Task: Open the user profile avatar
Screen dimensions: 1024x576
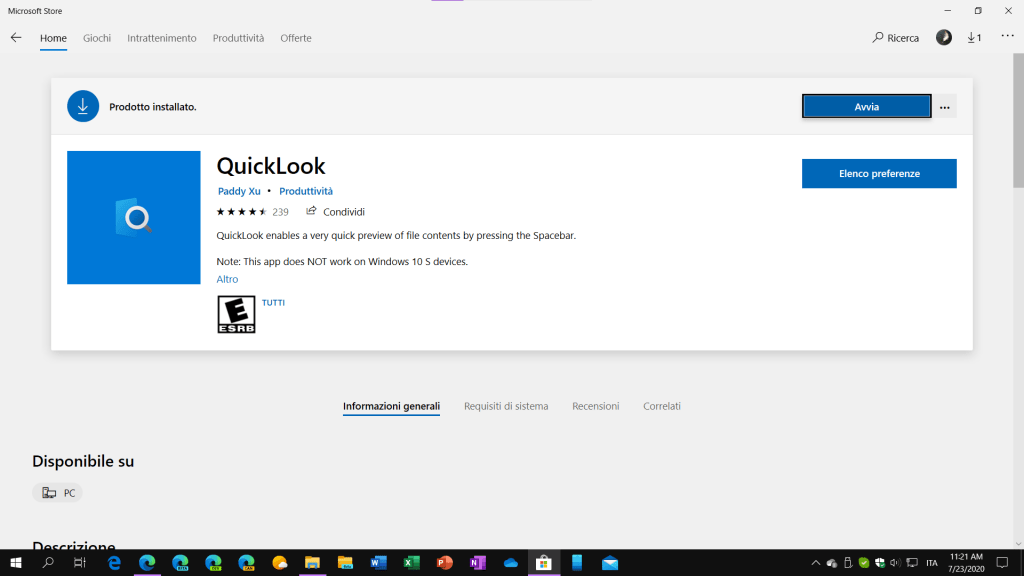Action: [x=943, y=38]
